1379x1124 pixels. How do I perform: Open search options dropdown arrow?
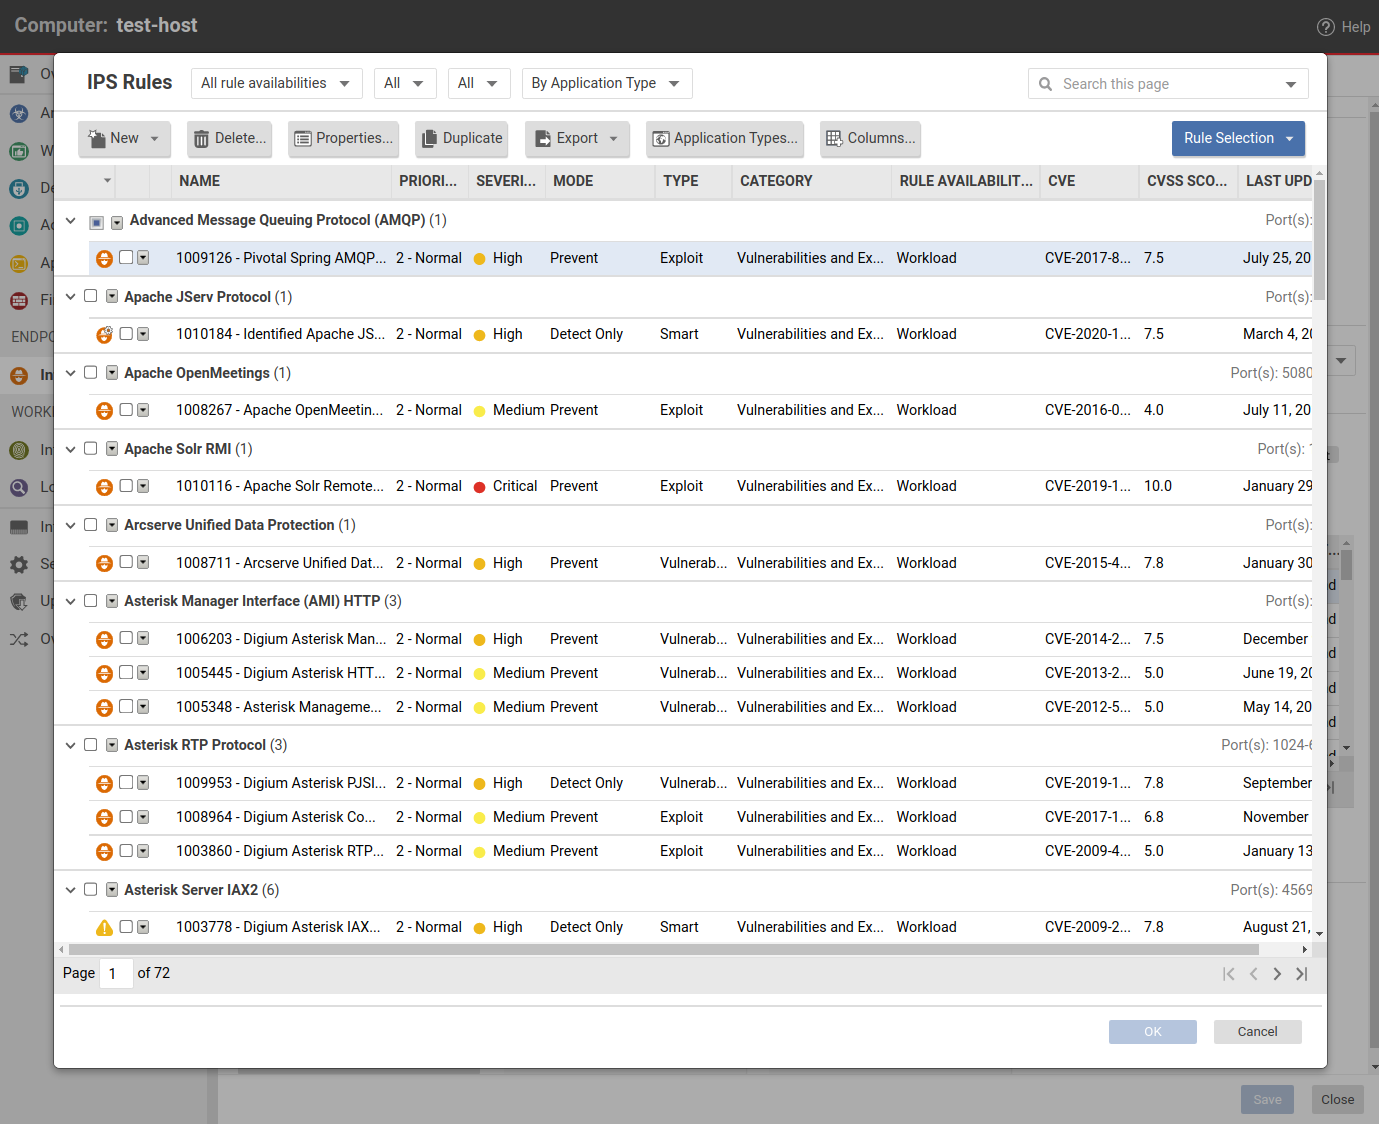[1291, 84]
